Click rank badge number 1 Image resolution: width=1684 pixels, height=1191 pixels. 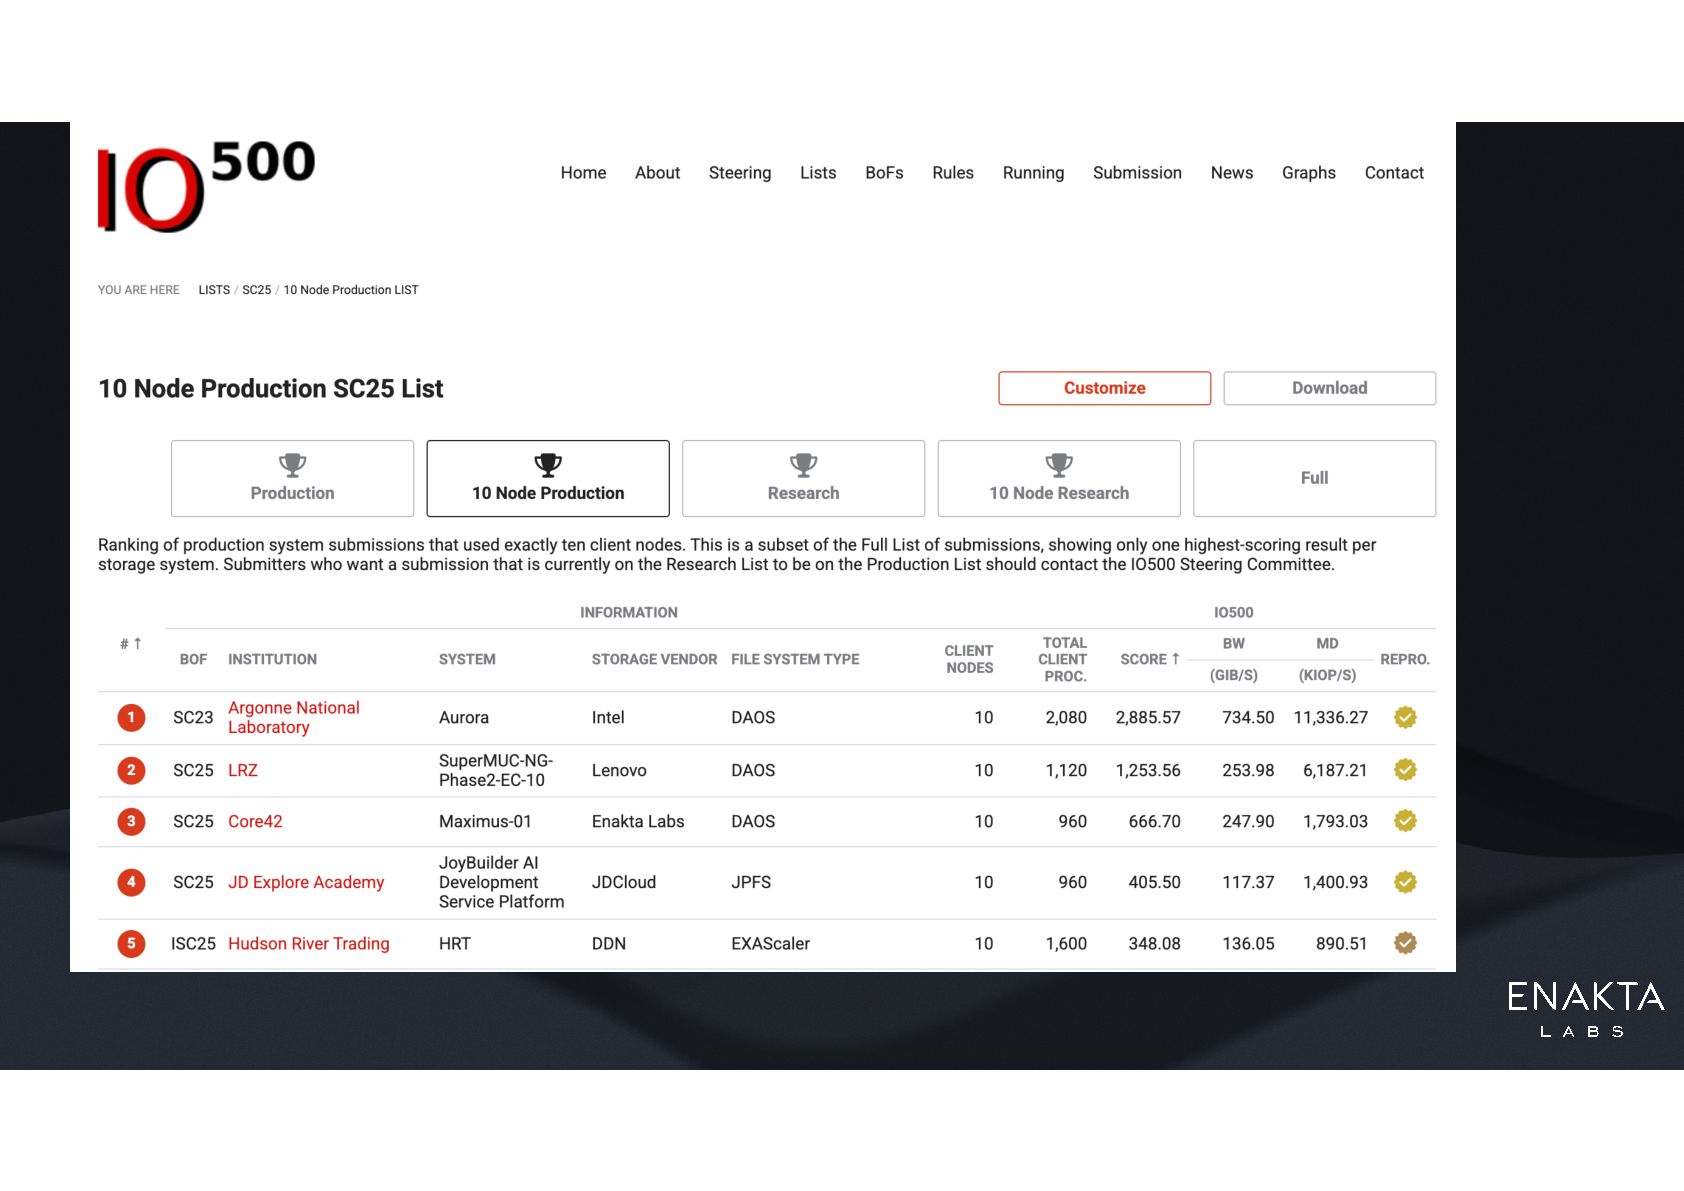click(131, 717)
